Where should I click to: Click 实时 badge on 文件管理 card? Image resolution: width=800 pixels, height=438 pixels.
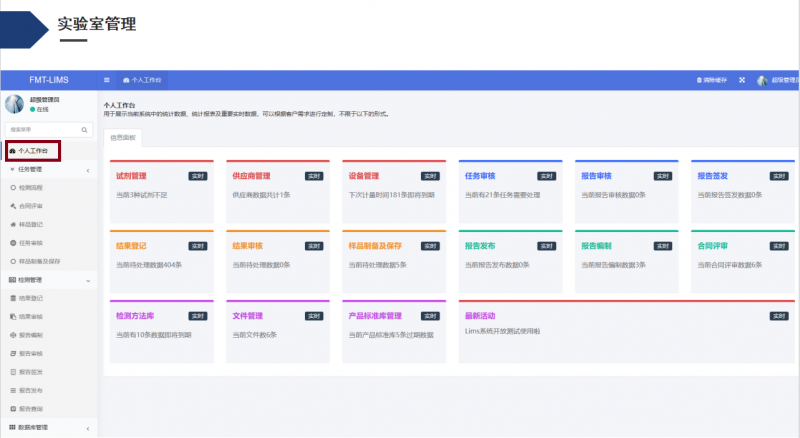(314, 317)
